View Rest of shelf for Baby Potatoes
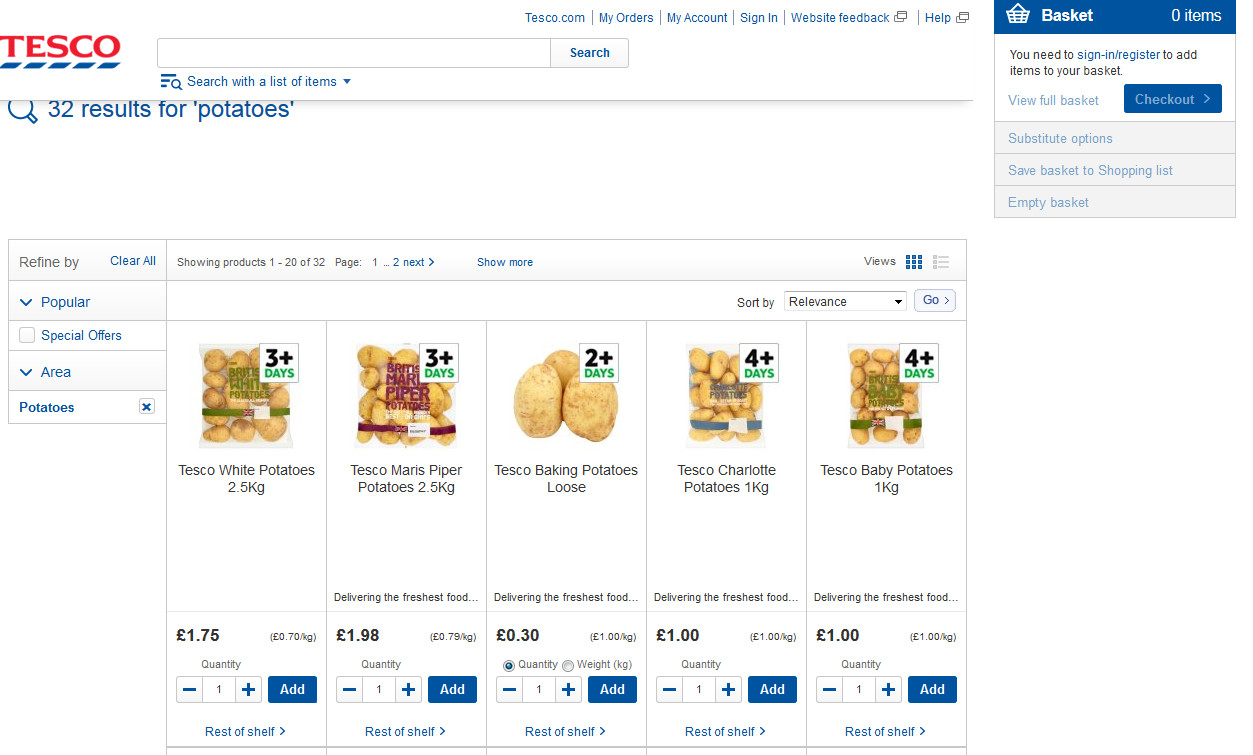Image resolution: width=1253 pixels, height=755 pixels. (885, 731)
